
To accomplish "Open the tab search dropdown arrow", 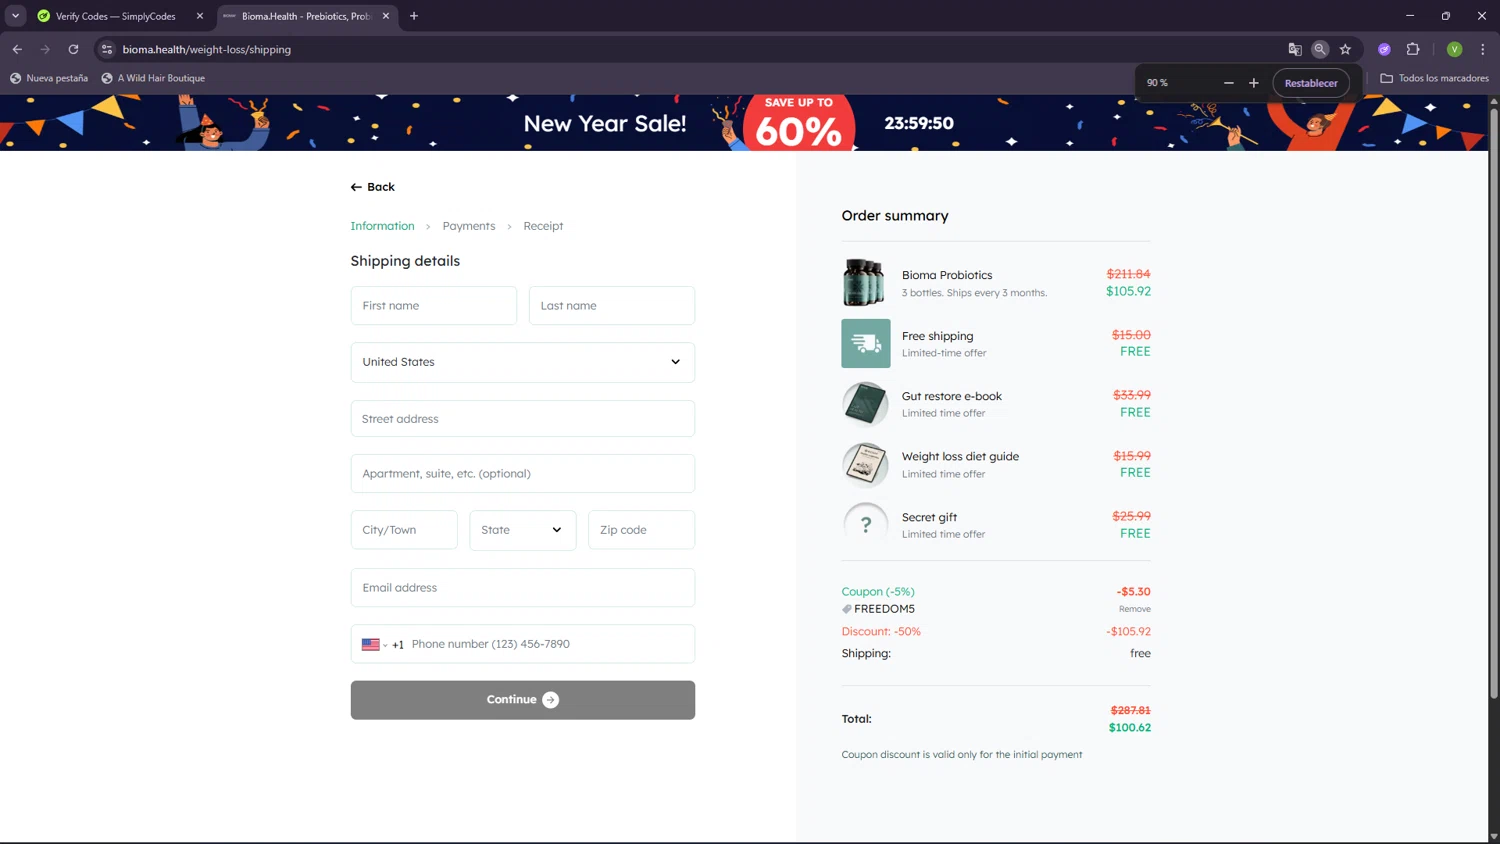I will tap(15, 16).
